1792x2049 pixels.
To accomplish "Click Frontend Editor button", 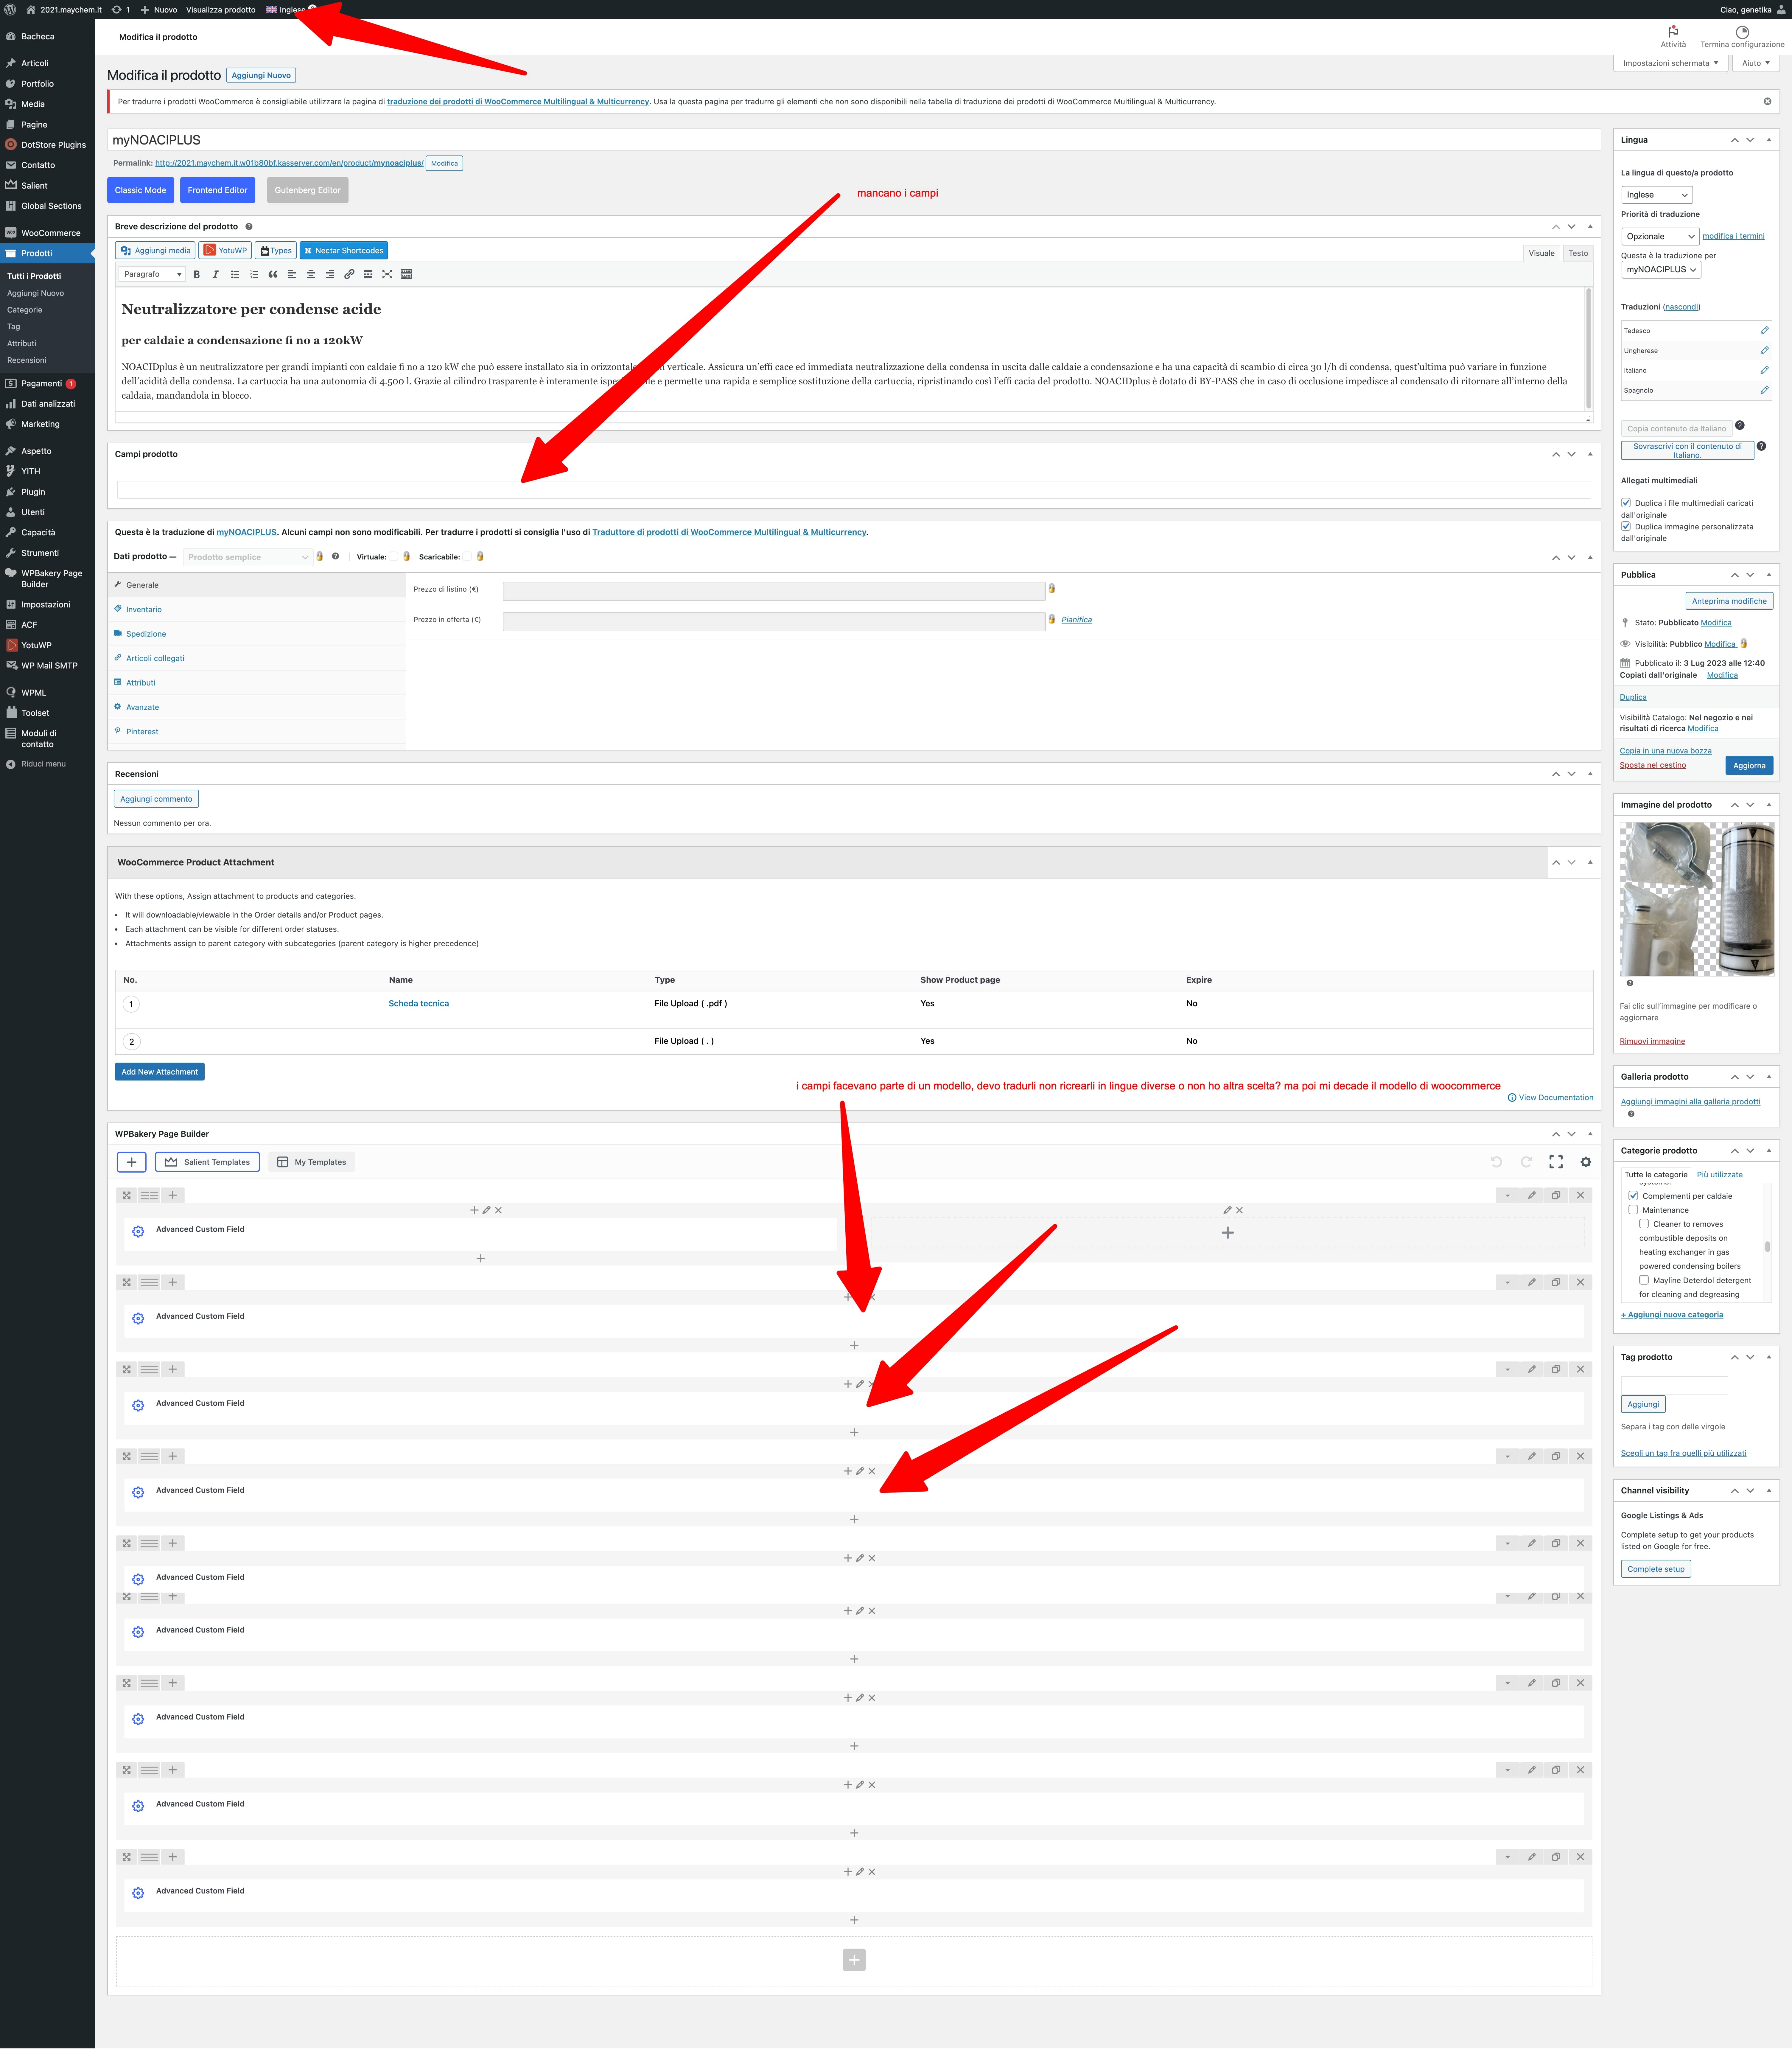I will (x=217, y=190).
